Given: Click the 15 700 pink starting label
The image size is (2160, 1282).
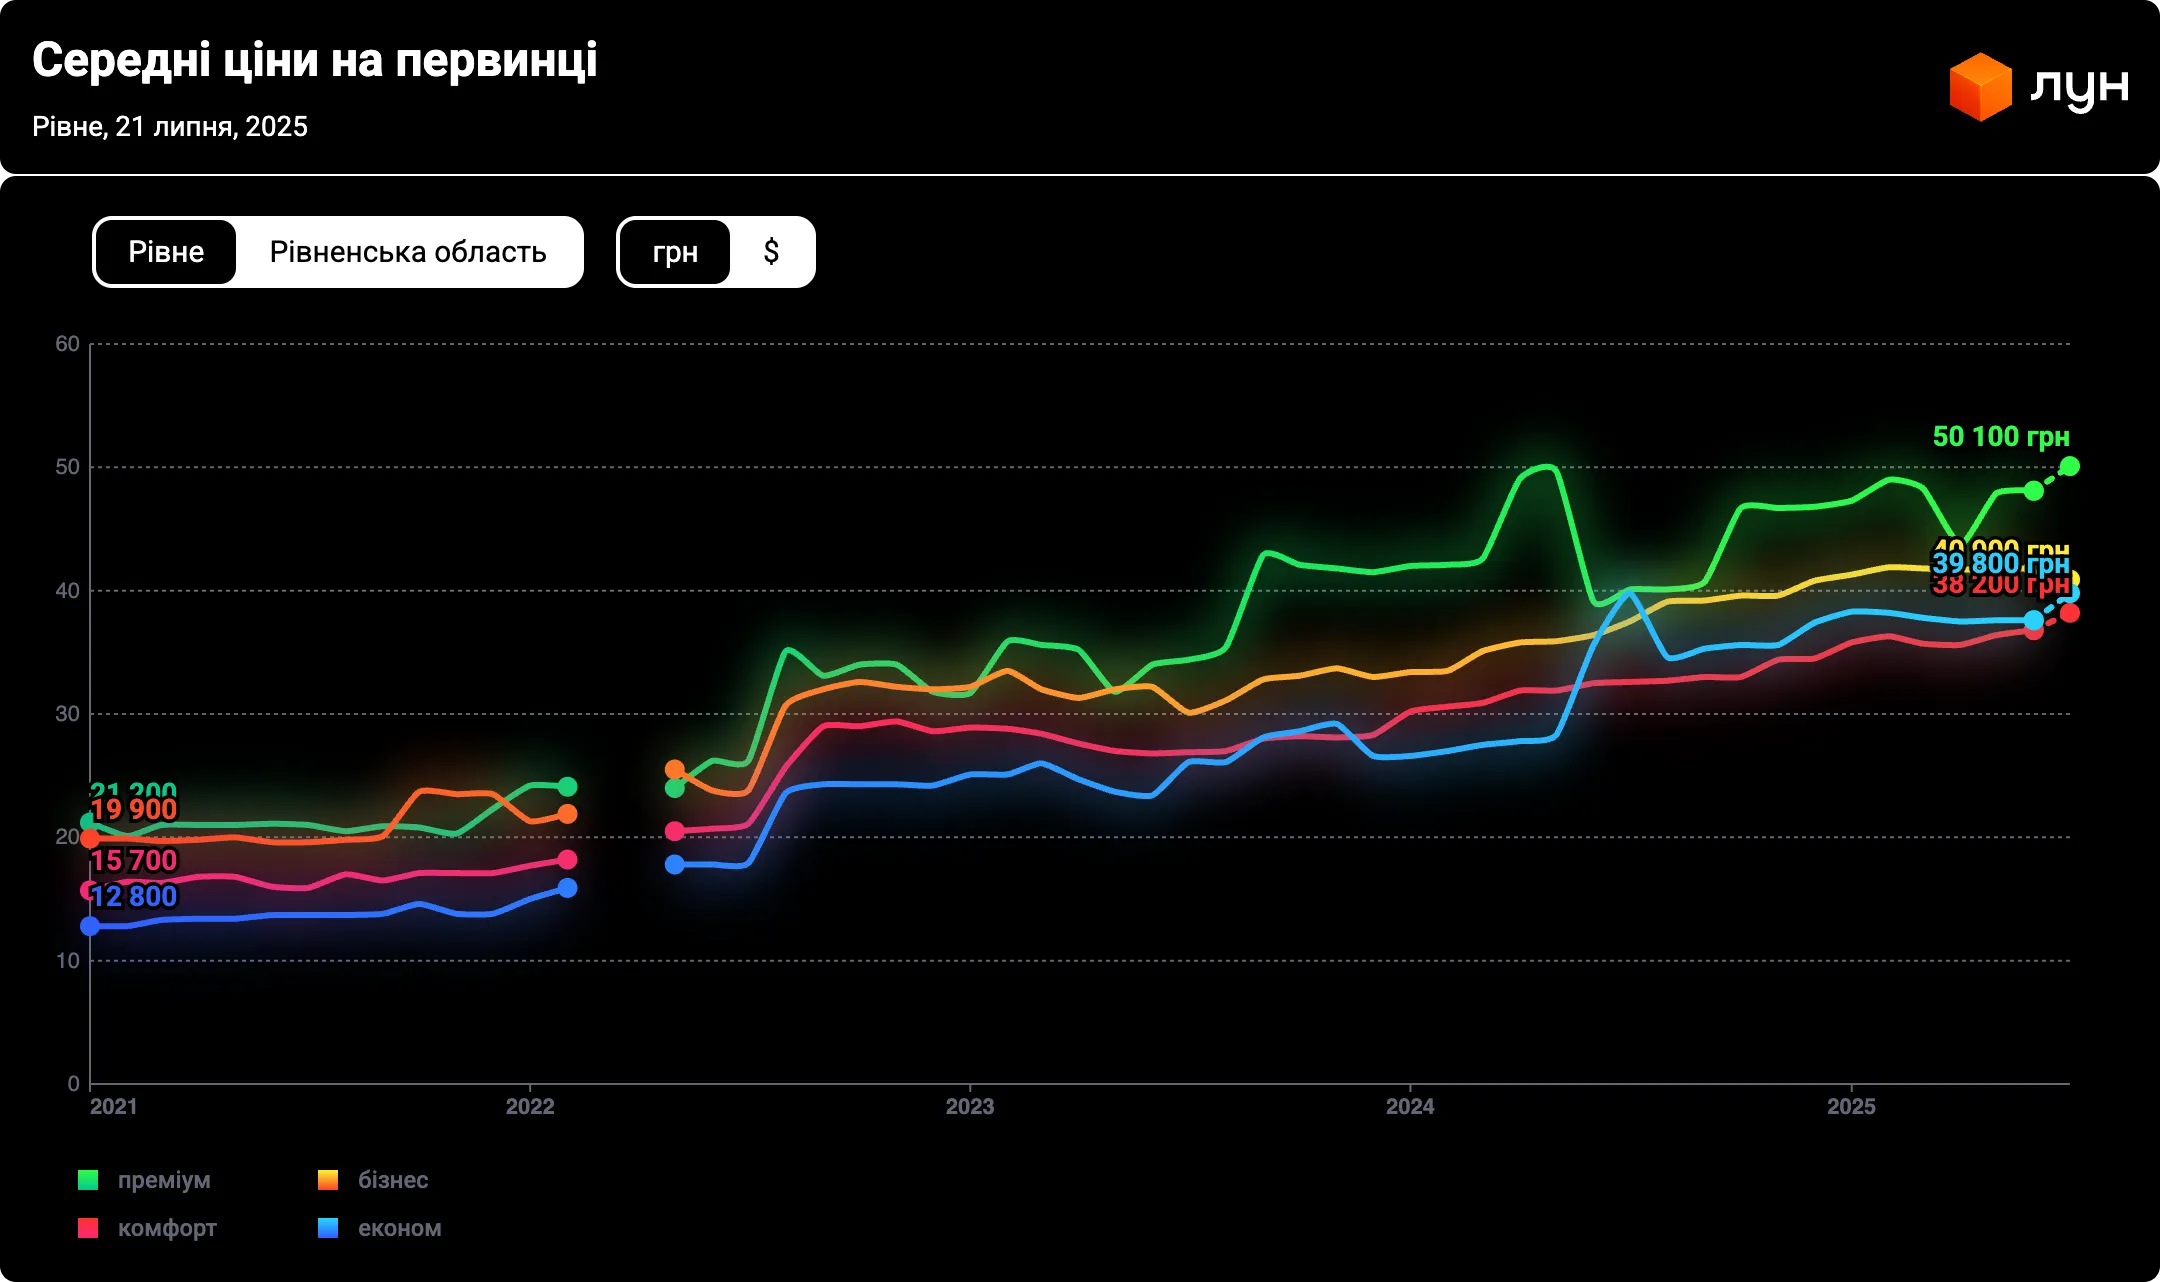Looking at the screenshot, I should click(x=134, y=860).
